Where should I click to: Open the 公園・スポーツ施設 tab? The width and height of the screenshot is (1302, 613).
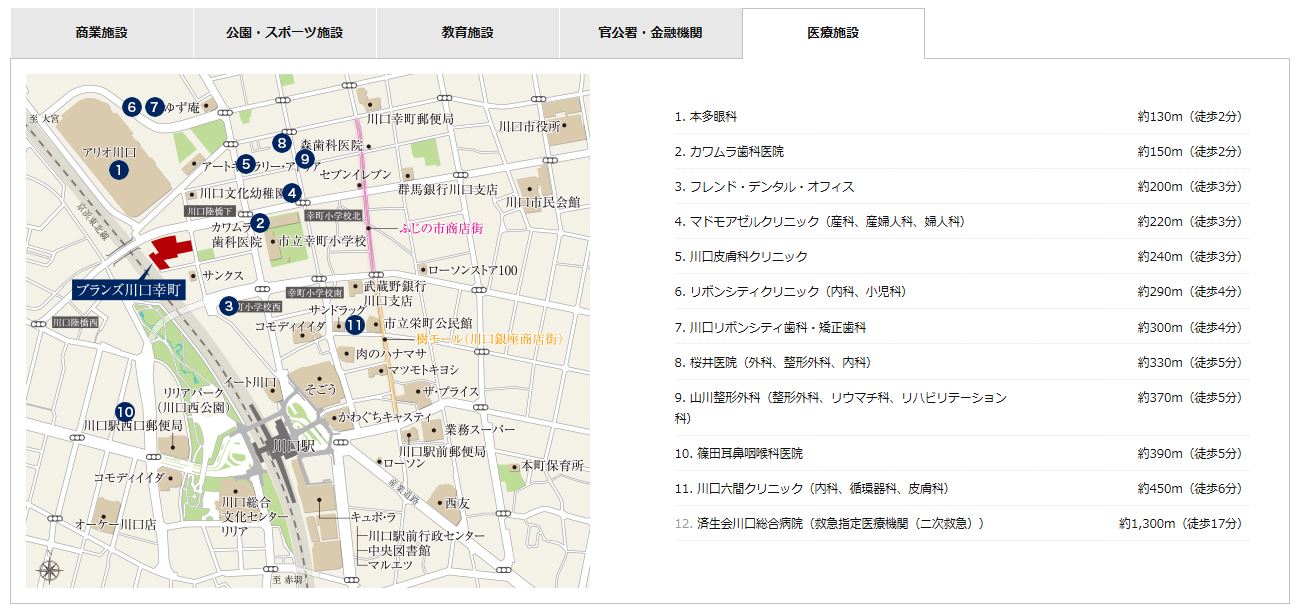tap(284, 33)
